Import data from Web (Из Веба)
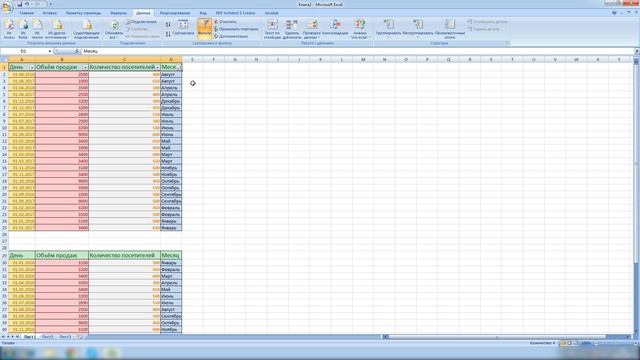 pyautogui.click(x=23, y=29)
